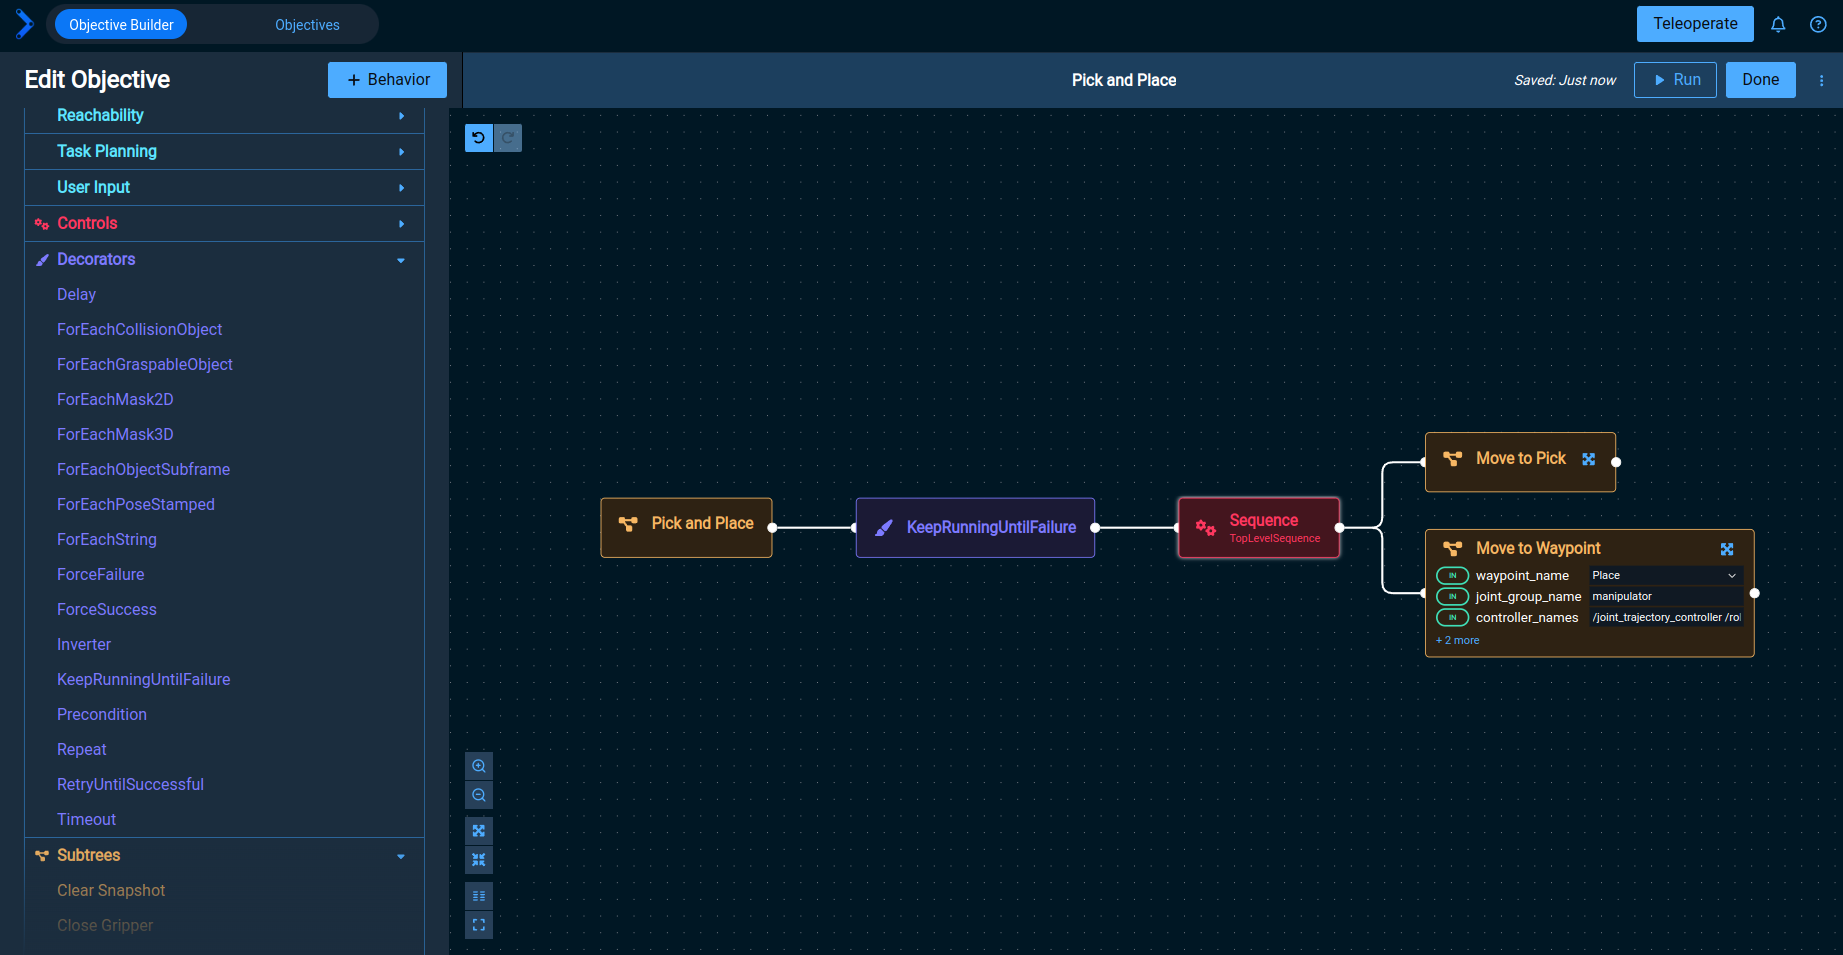
Task: Switch to the Objectives tab
Action: [307, 25]
